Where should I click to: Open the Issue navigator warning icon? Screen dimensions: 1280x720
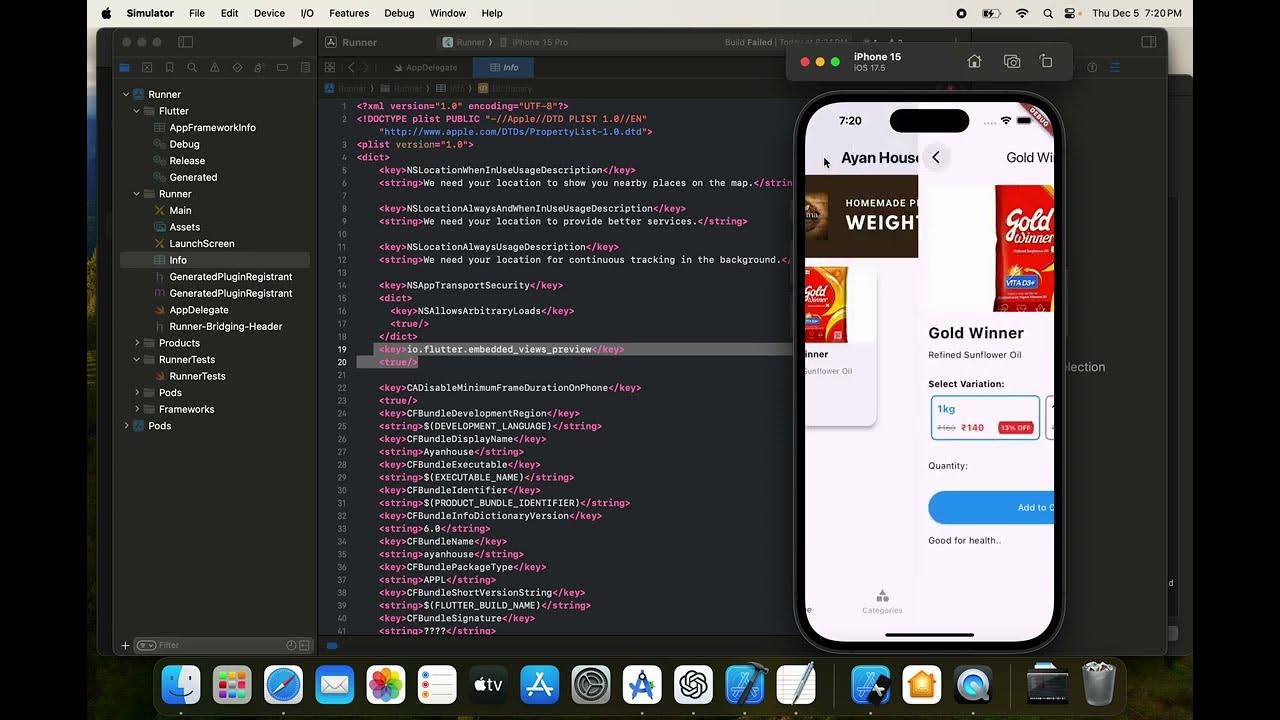pyautogui.click(x=214, y=68)
